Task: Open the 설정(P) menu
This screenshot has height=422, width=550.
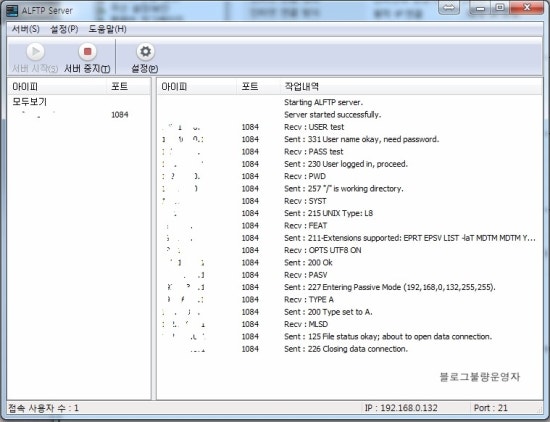Action: 64,29
